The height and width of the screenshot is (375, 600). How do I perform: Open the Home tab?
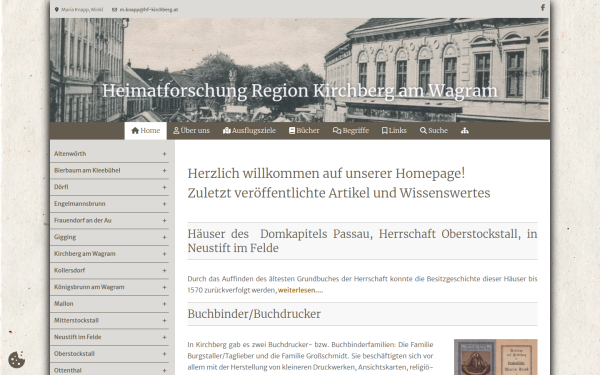[145, 131]
